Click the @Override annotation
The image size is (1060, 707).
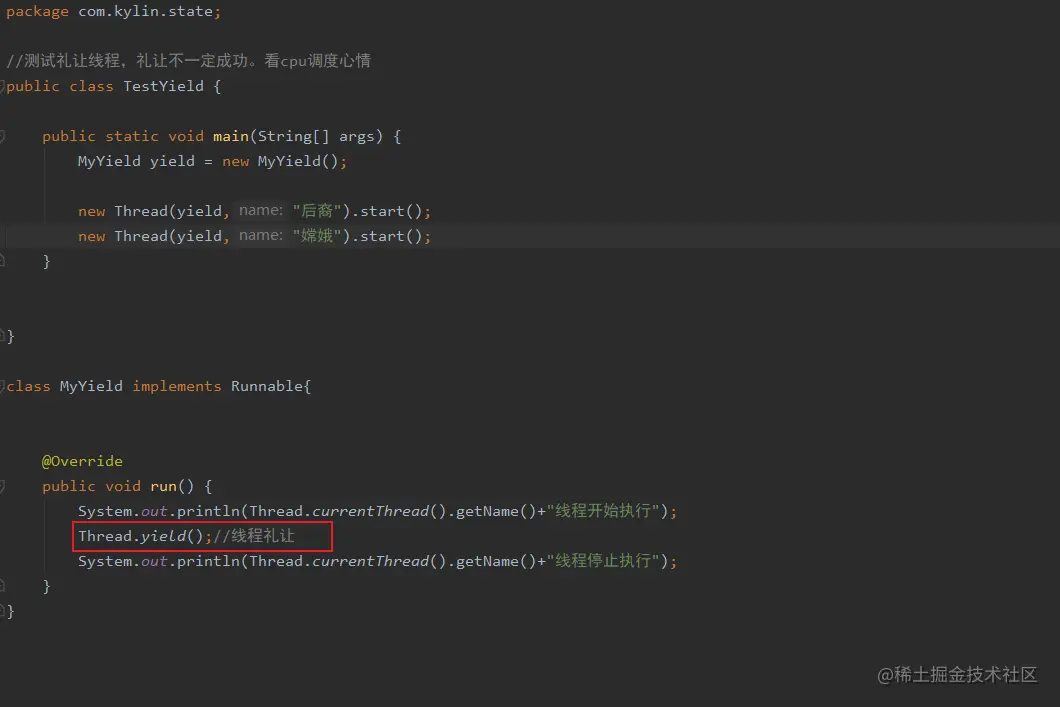pyautogui.click(x=82, y=462)
